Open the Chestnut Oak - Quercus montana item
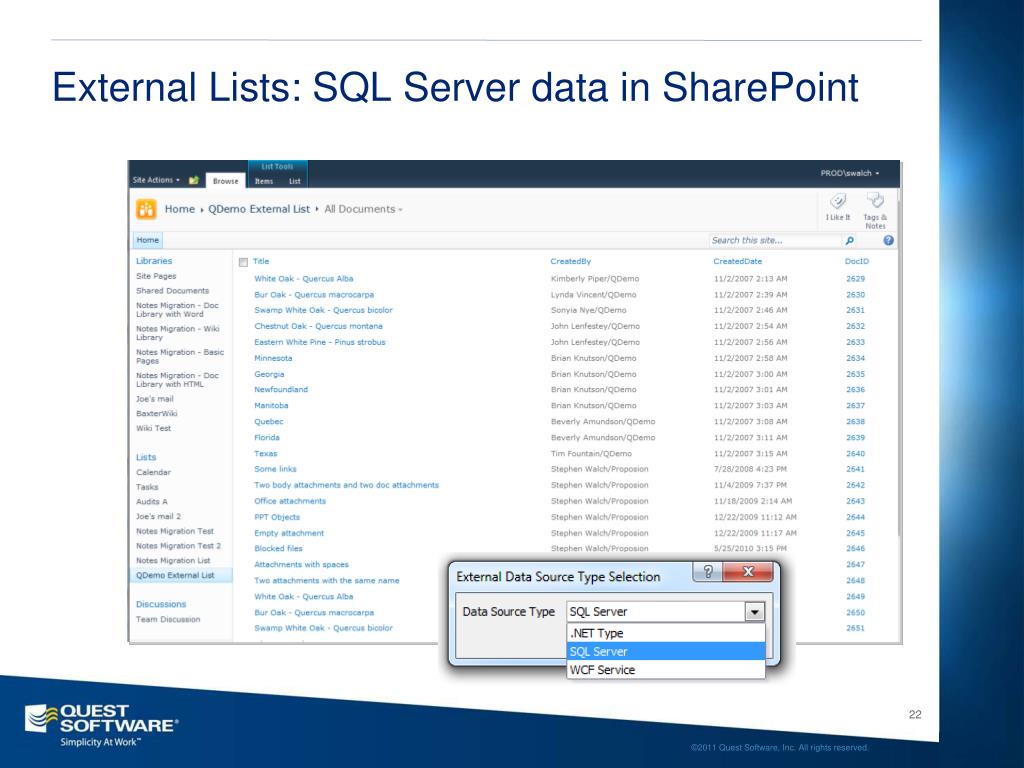The height and width of the screenshot is (768, 1024). (318, 326)
